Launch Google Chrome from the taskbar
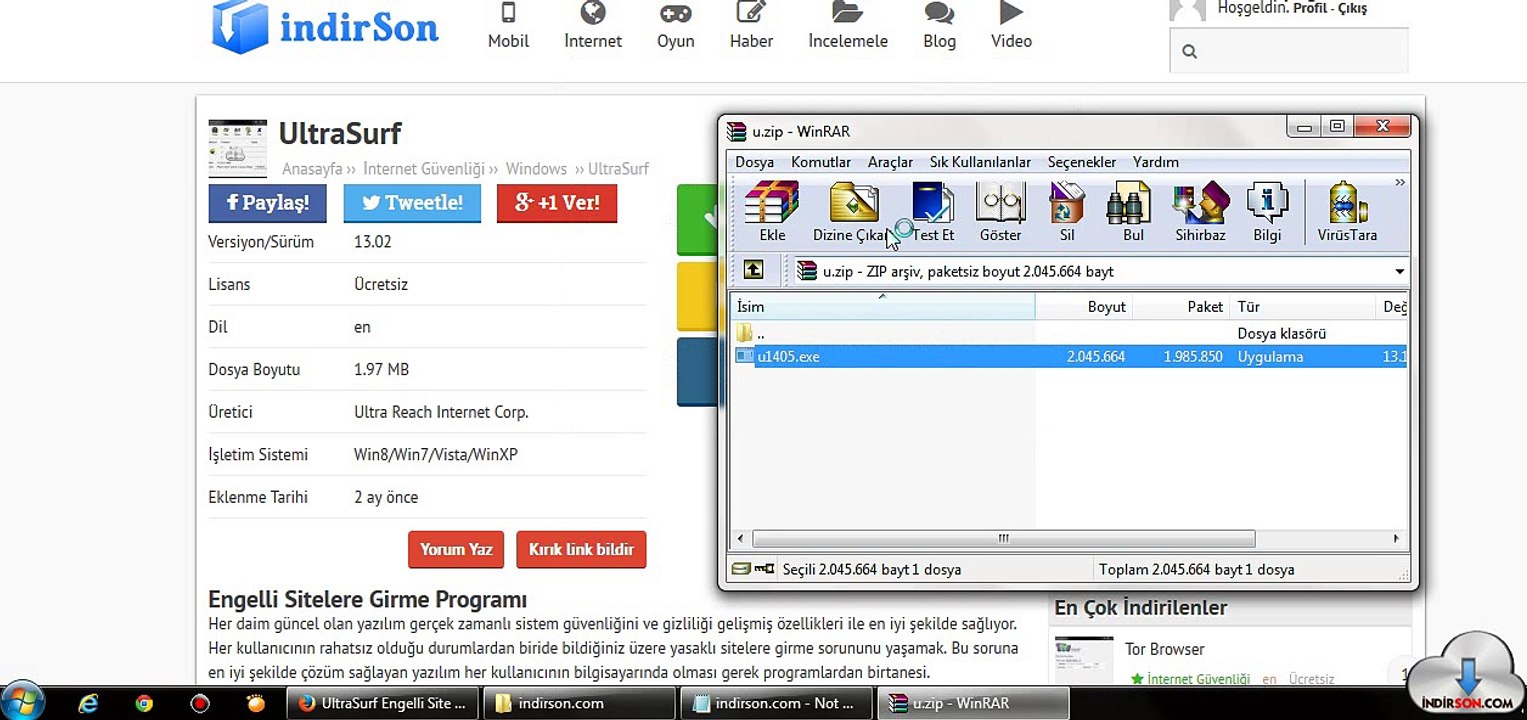This screenshot has height=720, width=1527. pyautogui.click(x=144, y=703)
